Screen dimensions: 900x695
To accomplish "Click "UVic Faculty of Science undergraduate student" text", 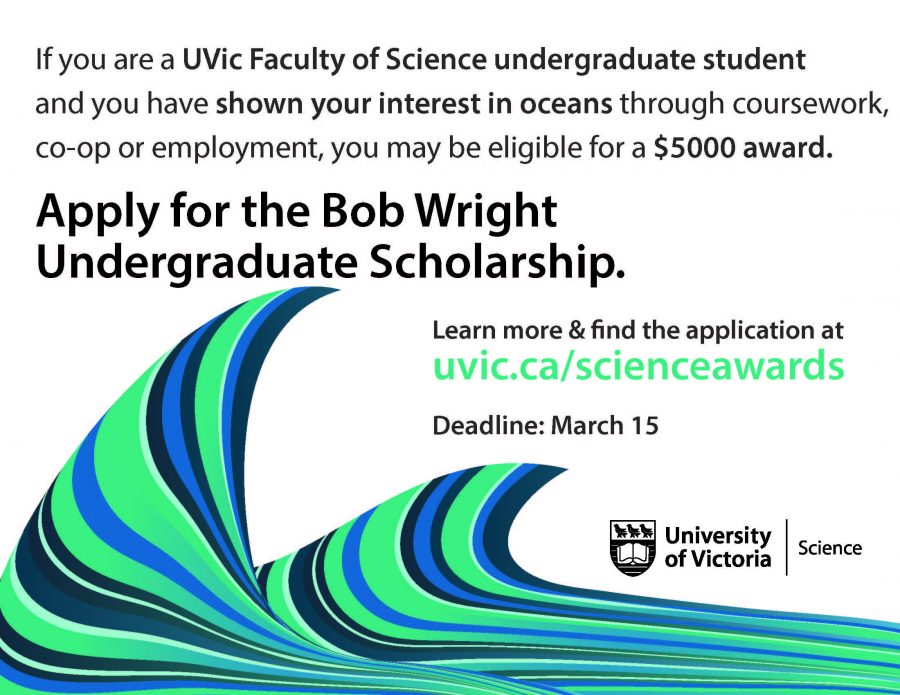I will pos(493,59).
